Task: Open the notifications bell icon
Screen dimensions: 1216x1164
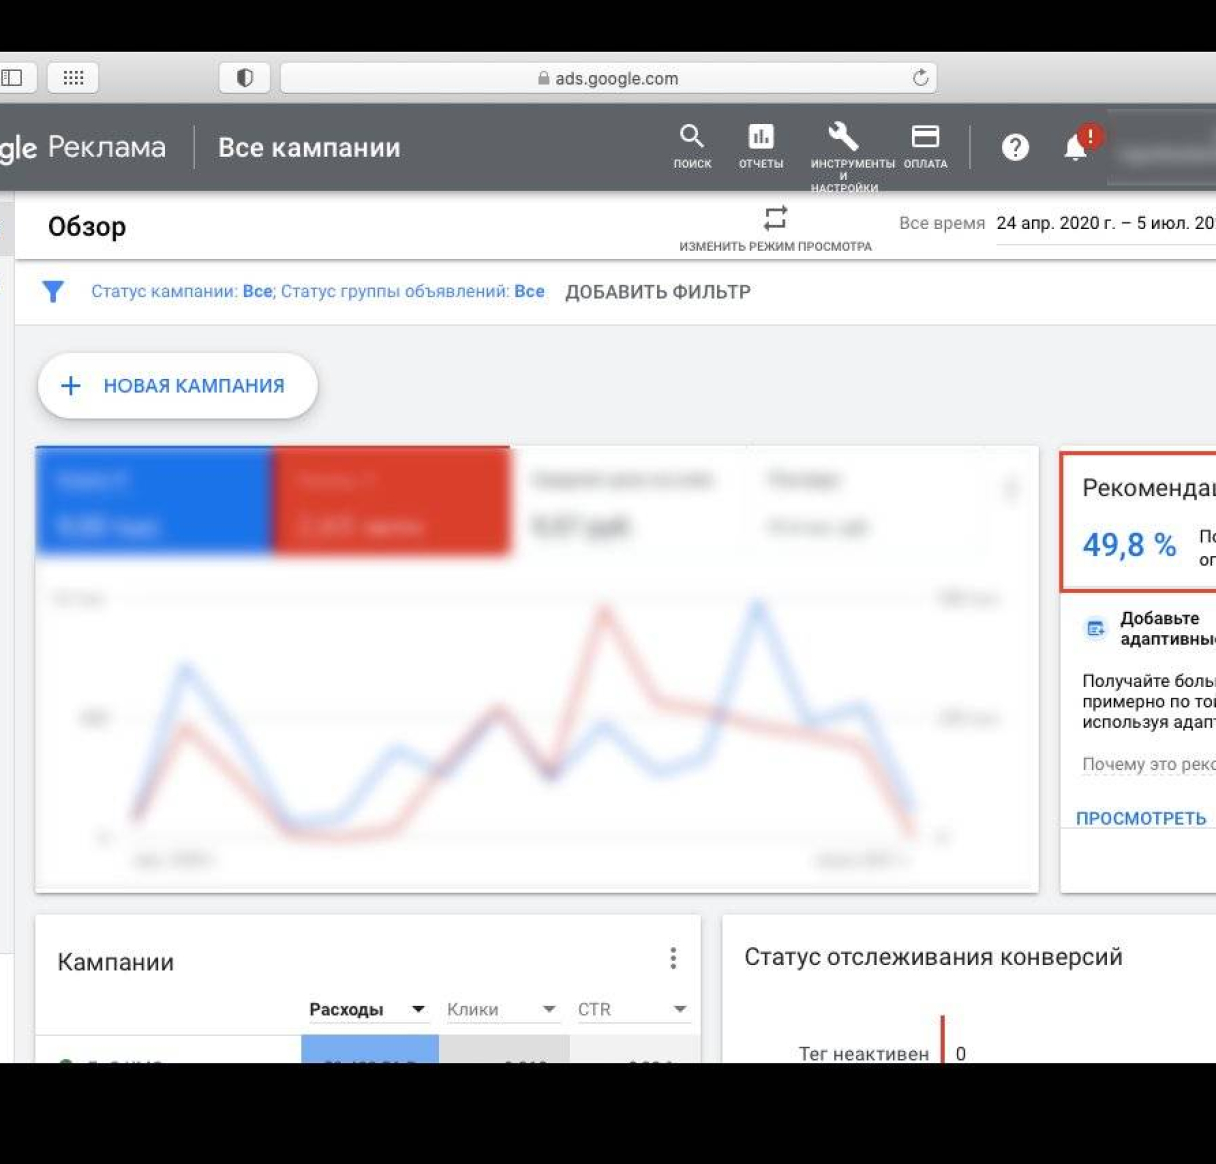Action: point(1076,147)
